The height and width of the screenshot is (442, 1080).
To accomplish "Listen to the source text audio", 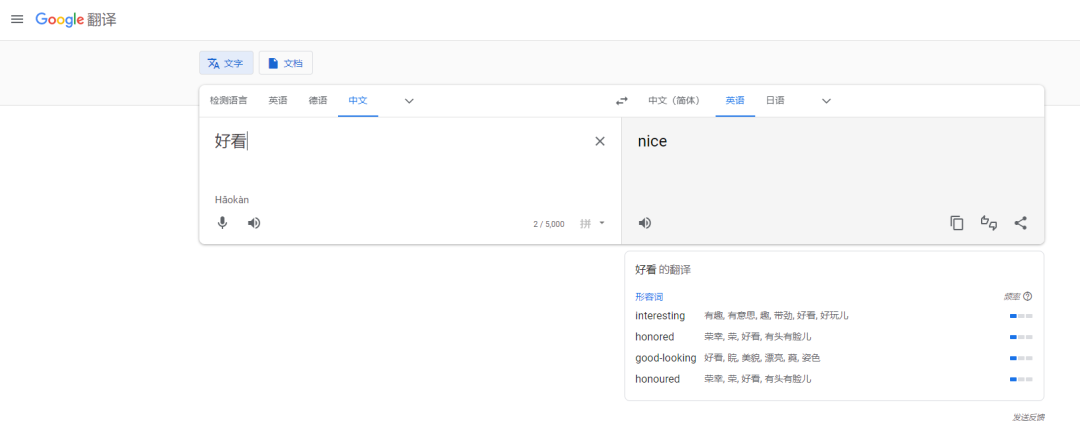I will pyautogui.click(x=254, y=223).
